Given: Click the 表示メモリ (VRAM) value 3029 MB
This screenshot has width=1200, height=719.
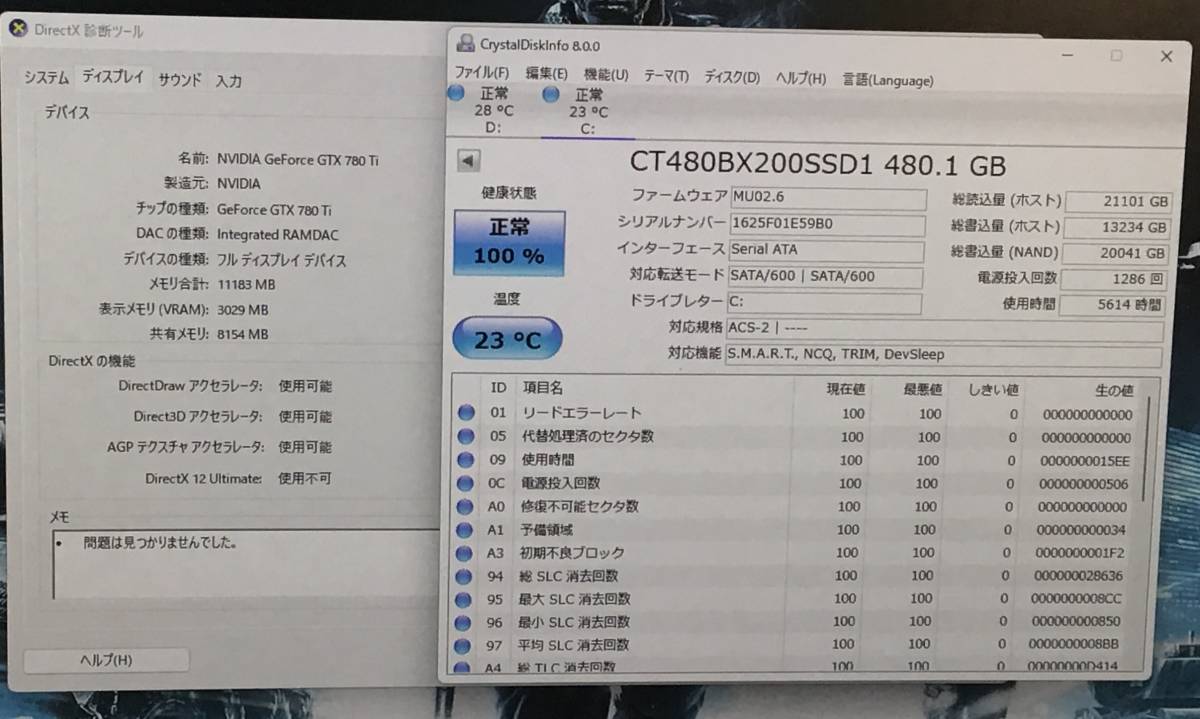Looking at the screenshot, I should [243, 310].
